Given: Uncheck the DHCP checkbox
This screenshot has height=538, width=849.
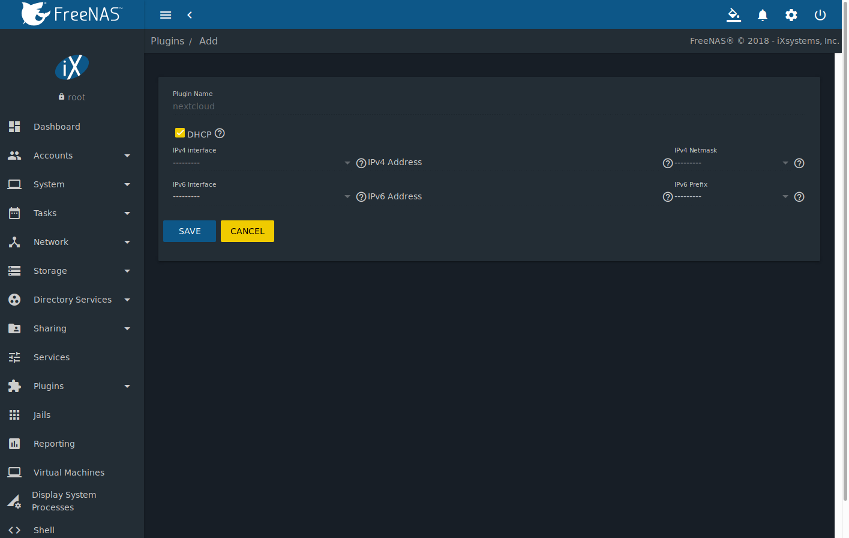Looking at the screenshot, I should click(180, 133).
